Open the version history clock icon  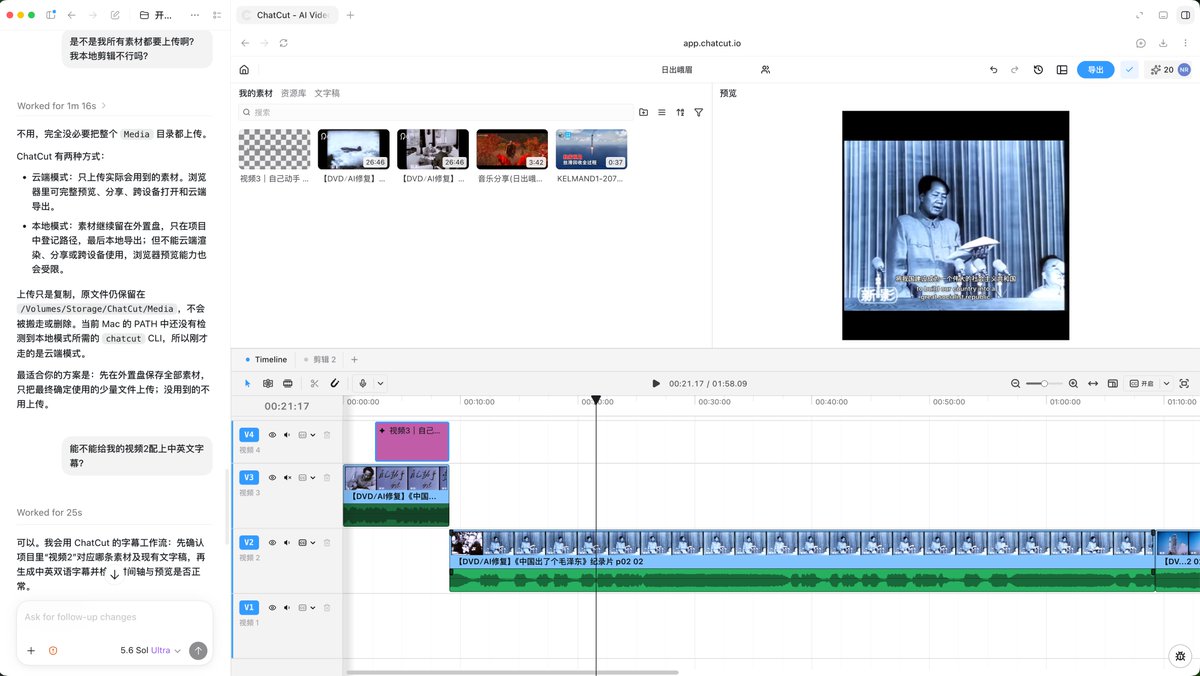(x=1038, y=70)
